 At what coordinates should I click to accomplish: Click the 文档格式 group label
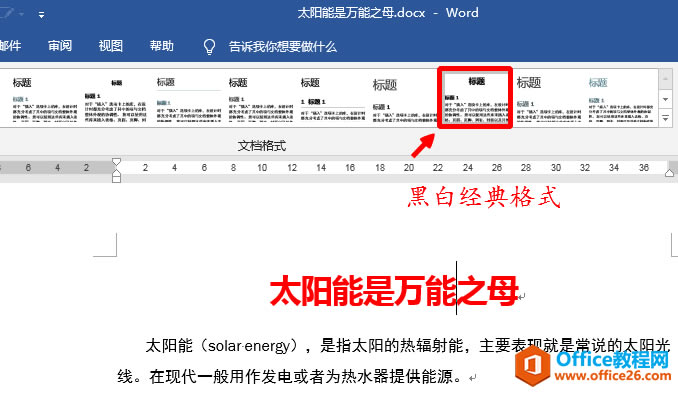tap(262, 146)
